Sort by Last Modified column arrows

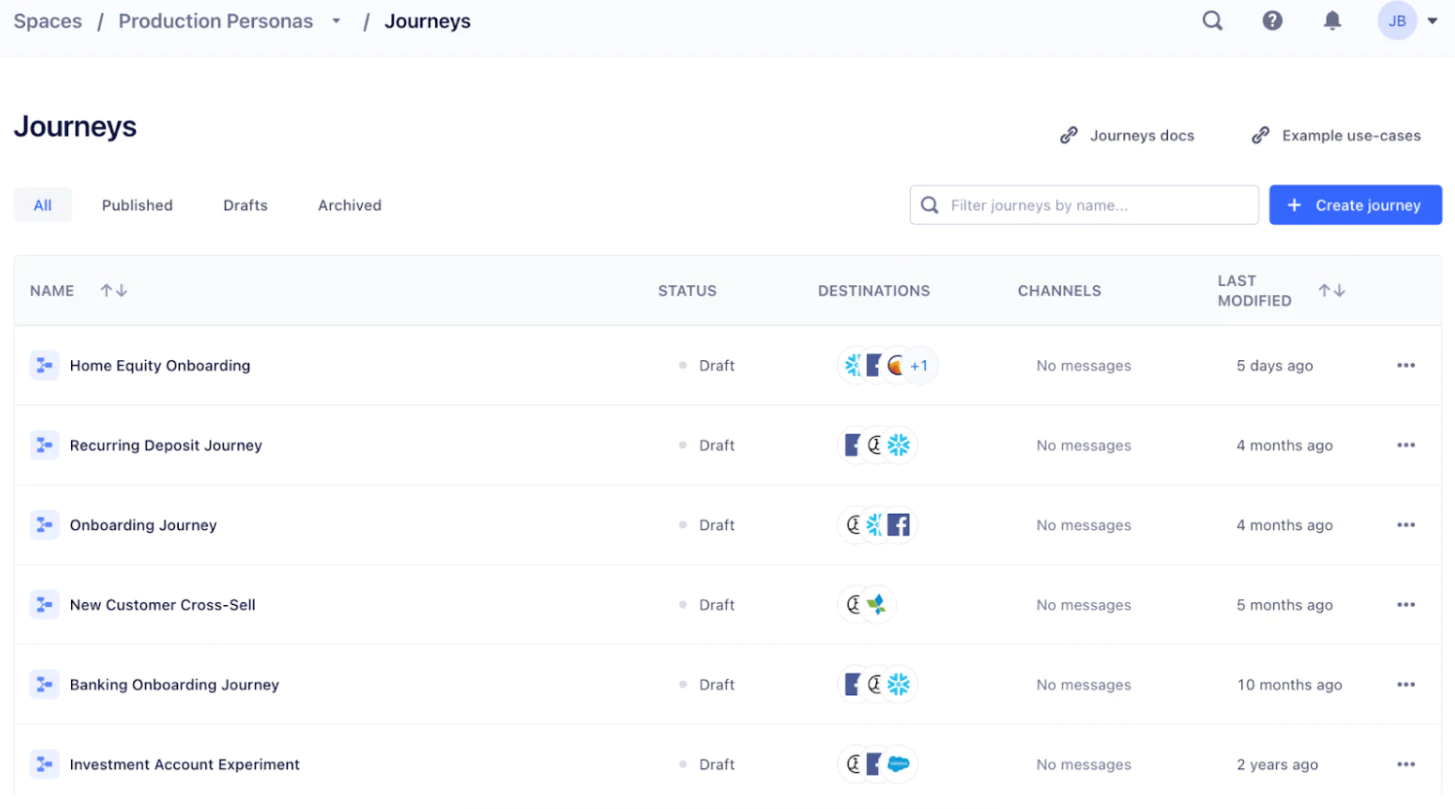(x=1331, y=291)
